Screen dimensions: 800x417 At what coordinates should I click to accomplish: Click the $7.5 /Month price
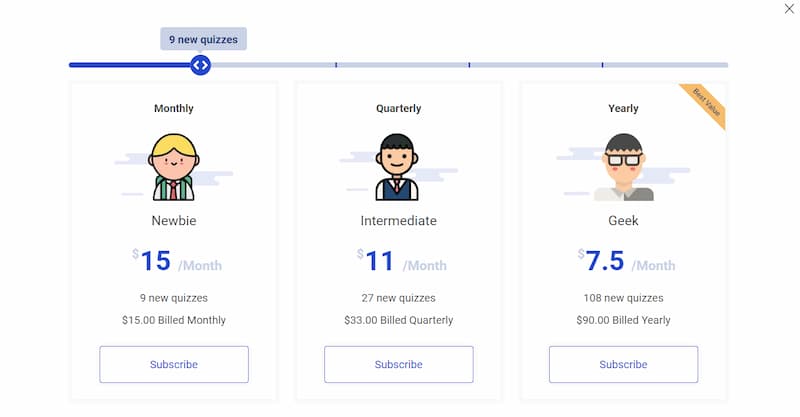coord(627,261)
